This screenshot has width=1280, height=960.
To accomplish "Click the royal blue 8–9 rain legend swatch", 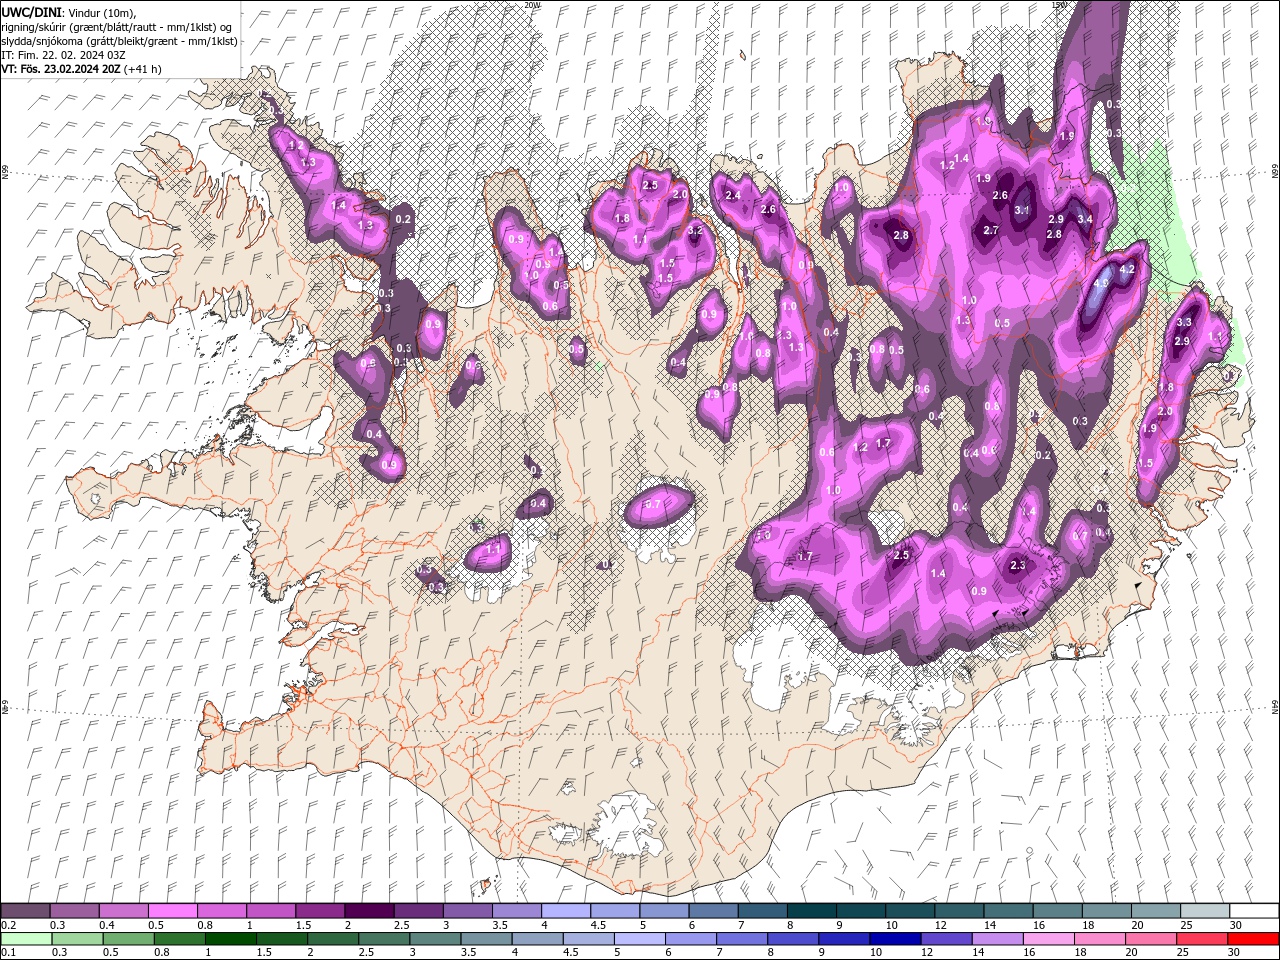I will (x=793, y=939).
